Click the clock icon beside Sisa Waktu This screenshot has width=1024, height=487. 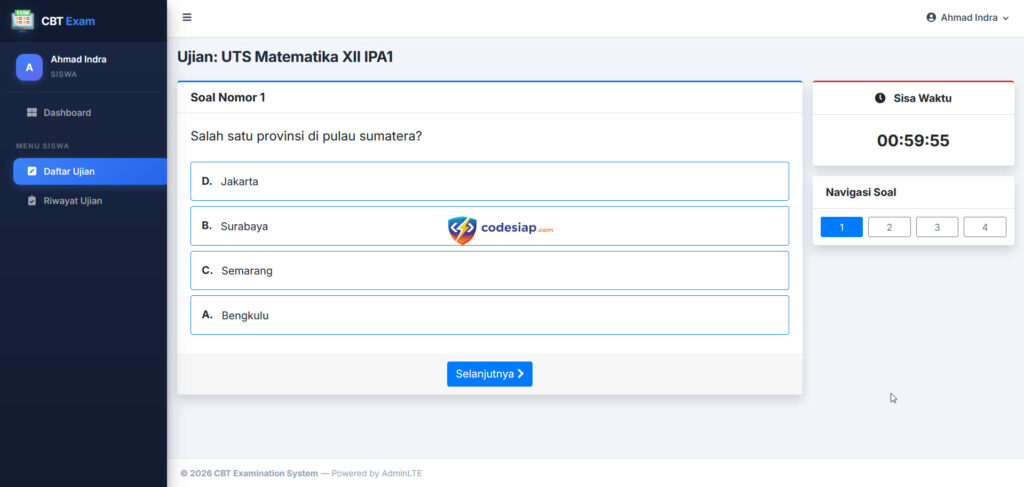pyautogui.click(x=880, y=98)
